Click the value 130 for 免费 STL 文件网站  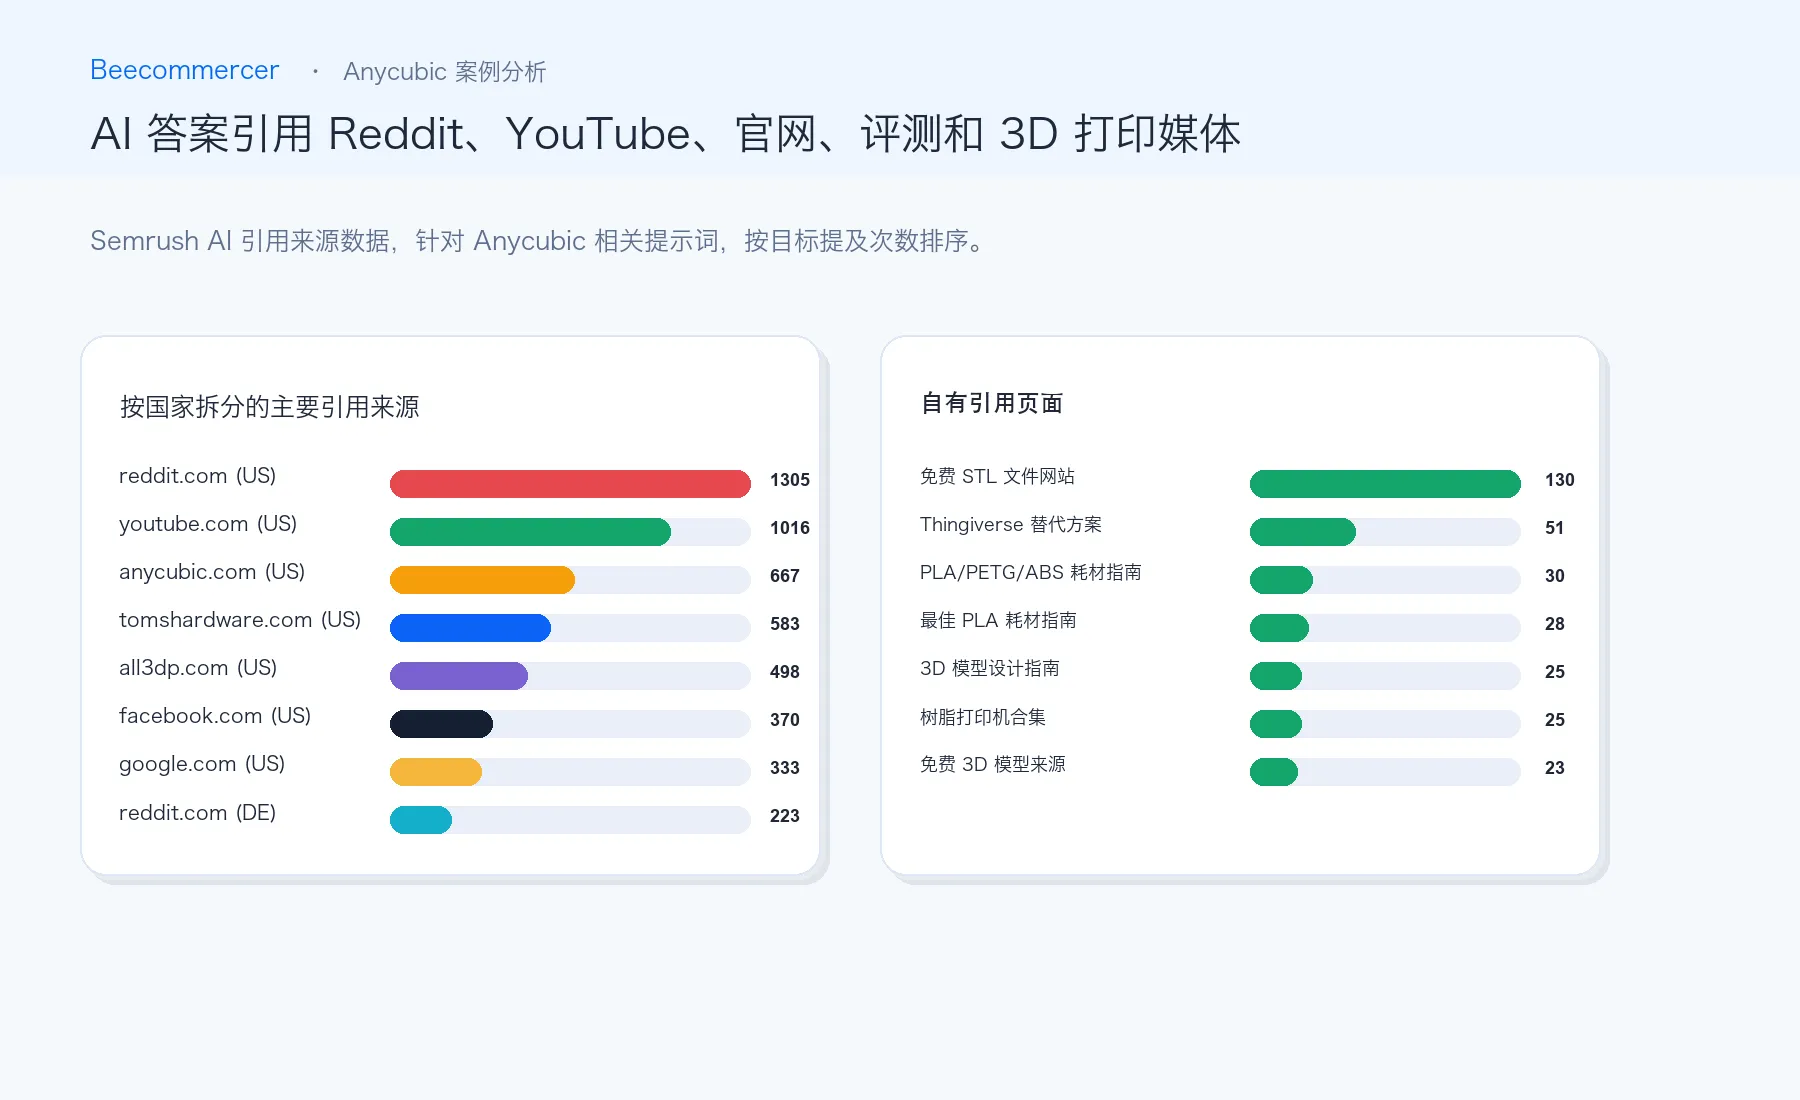pyautogui.click(x=1560, y=480)
